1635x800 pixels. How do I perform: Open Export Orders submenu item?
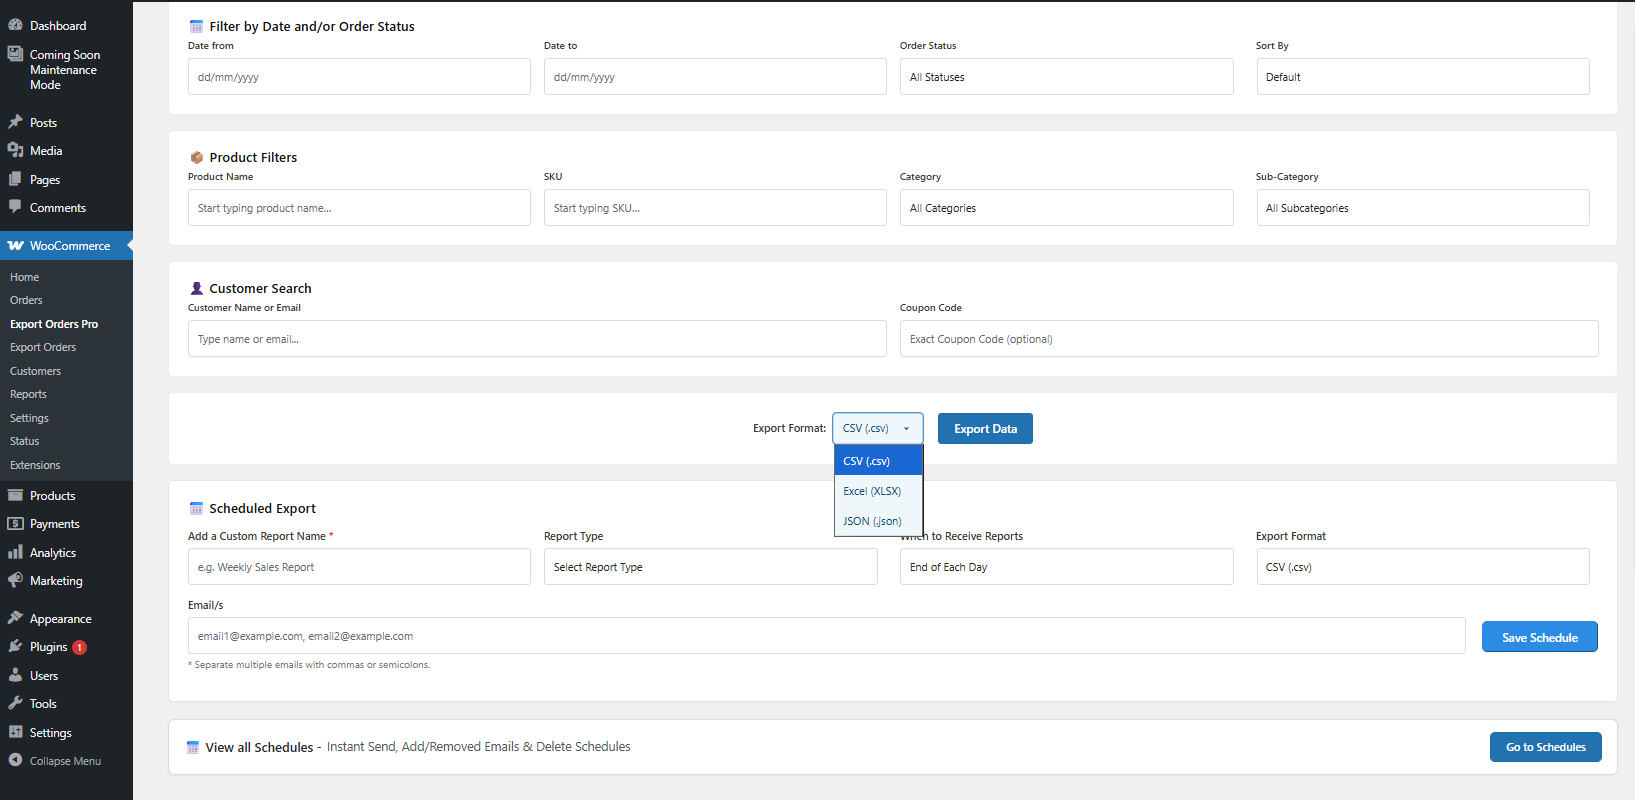click(43, 347)
